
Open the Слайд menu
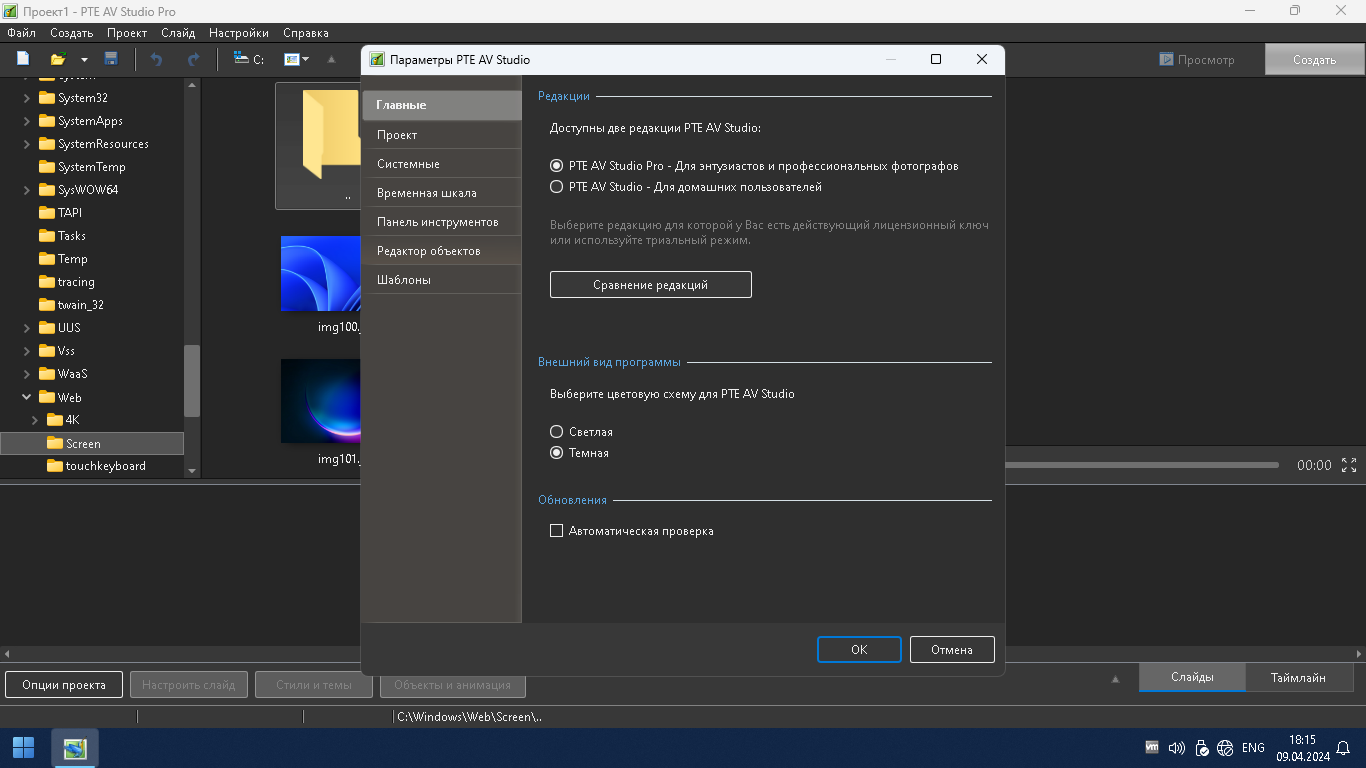coord(178,33)
